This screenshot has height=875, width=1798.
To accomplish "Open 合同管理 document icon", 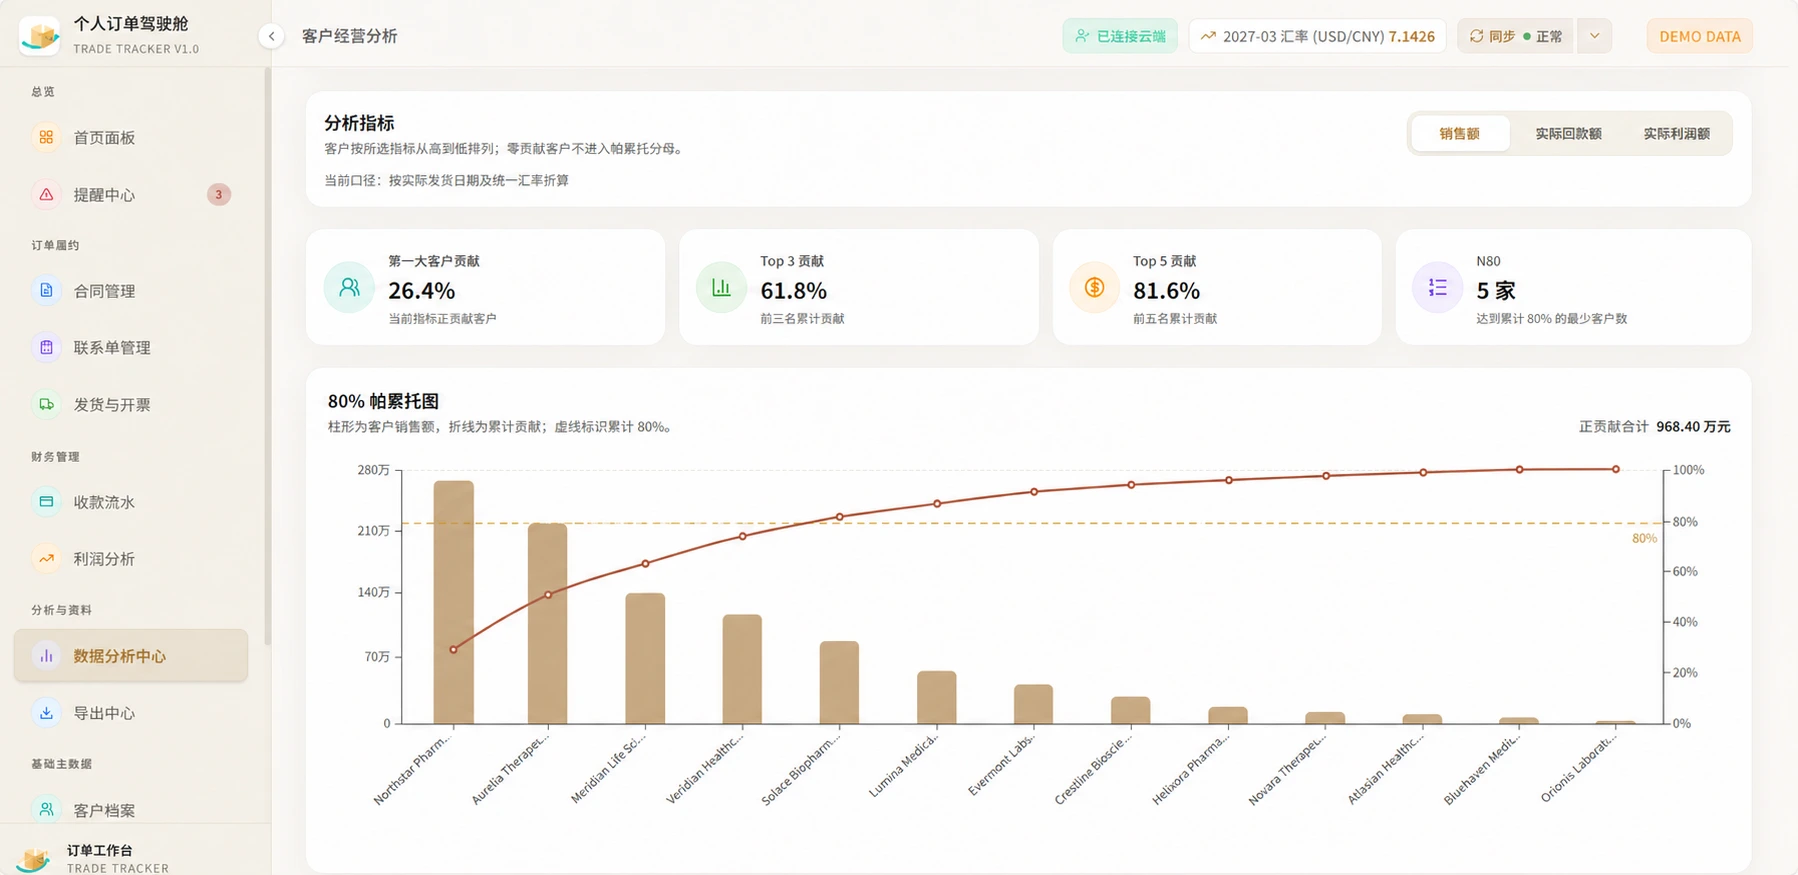I will 46,290.
